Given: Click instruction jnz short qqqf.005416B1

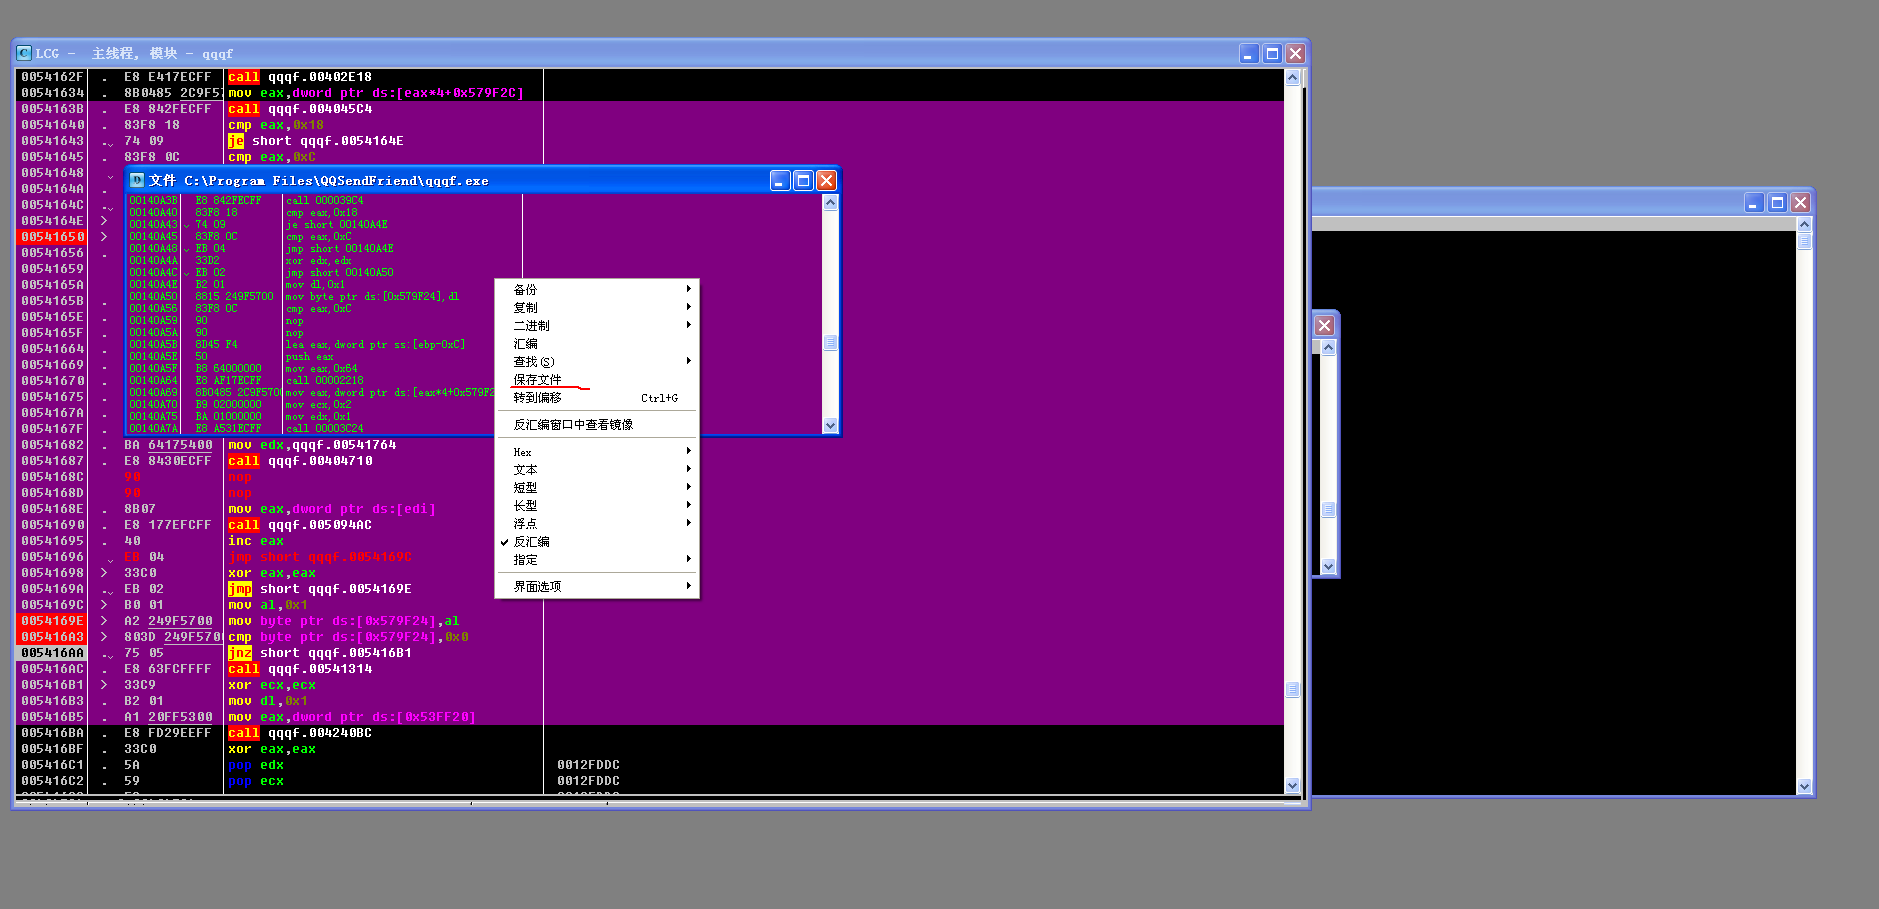Looking at the screenshot, I should pyautogui.click(x=320, y=653).
